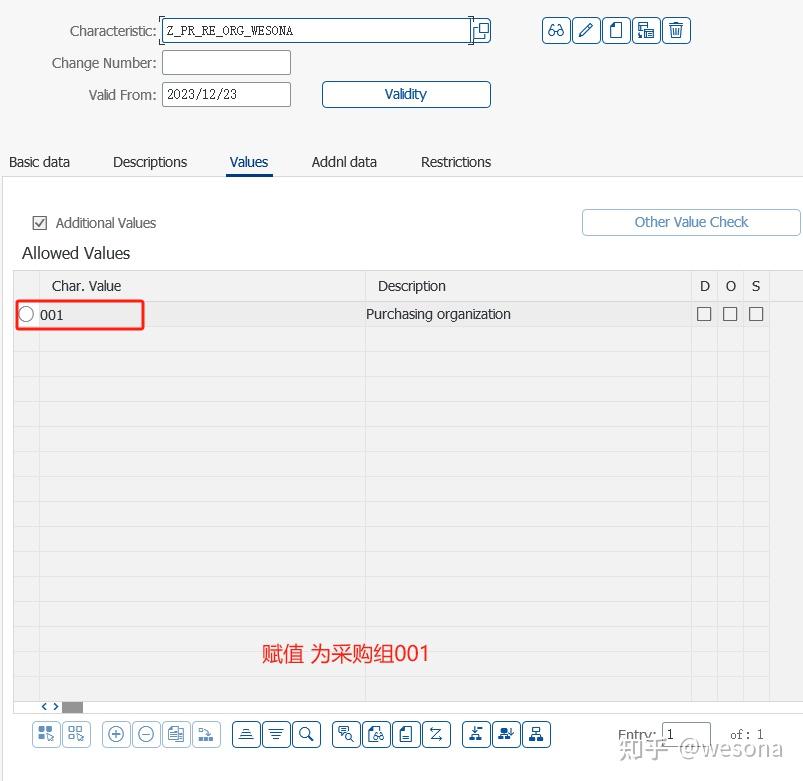Select the radio button beside value 001
The width and height of the screenshot is (803, 781).
pyautogui.click(x=26, y=313)
